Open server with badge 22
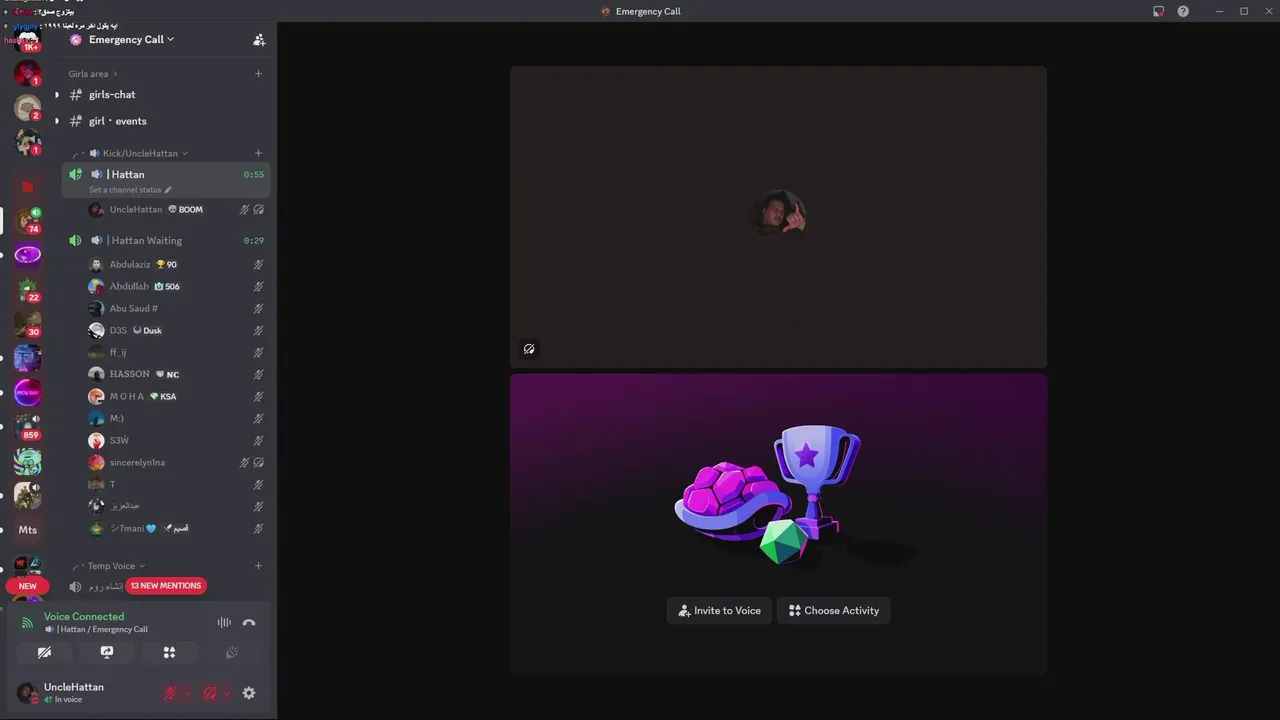The height and width of the screenshot is (720, 1280). [x=27, y=289]
